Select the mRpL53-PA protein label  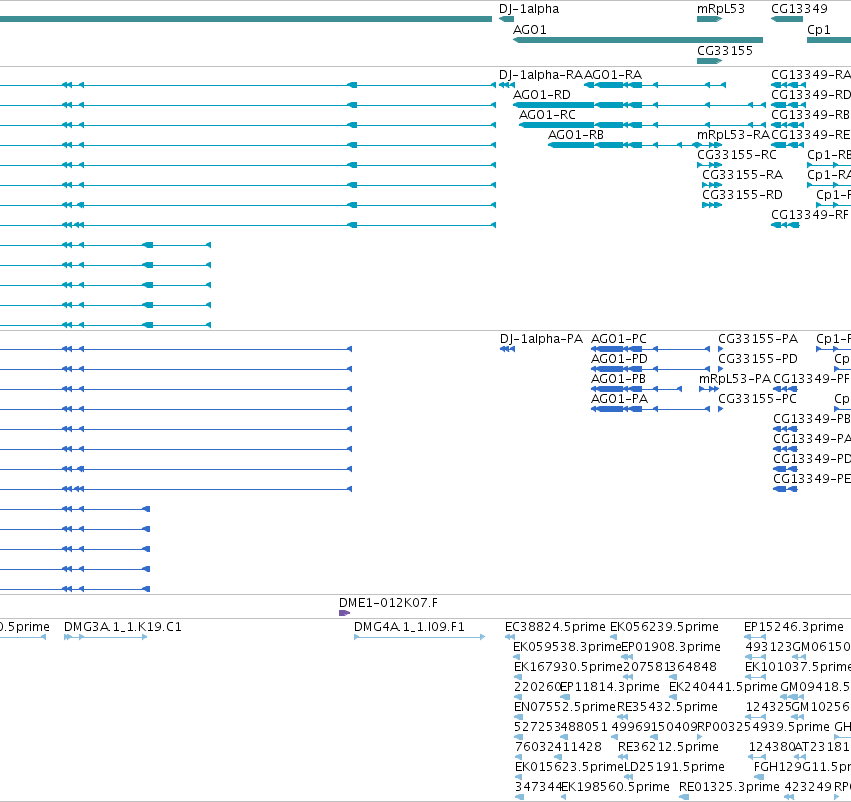coord(735,379)
